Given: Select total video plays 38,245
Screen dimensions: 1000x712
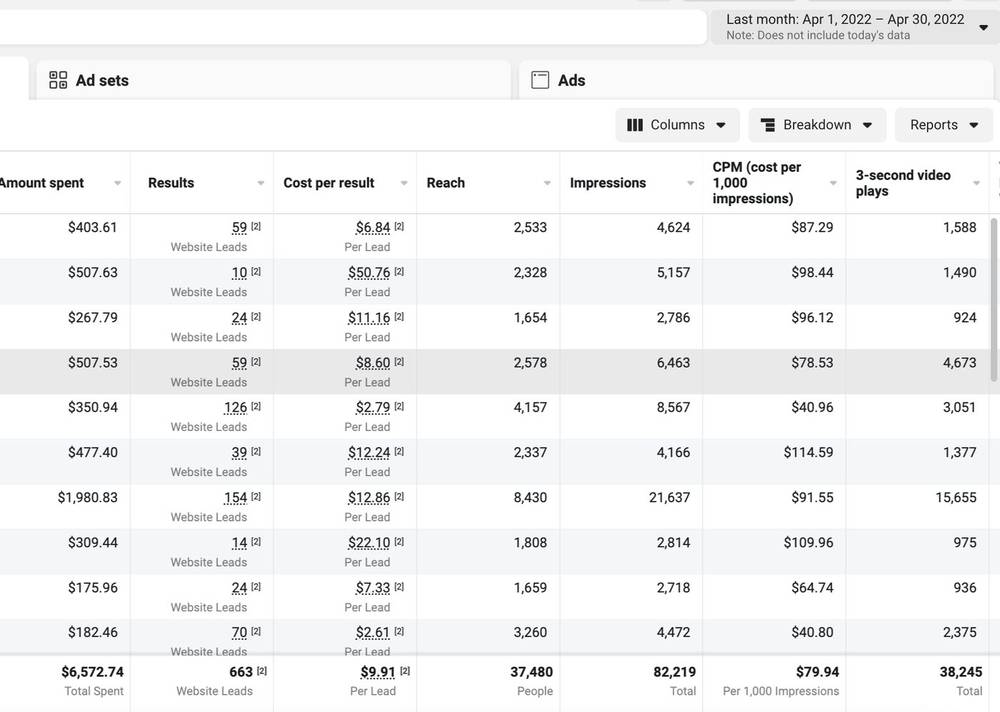Looking at the screenshot, I should tap(960, 672).
